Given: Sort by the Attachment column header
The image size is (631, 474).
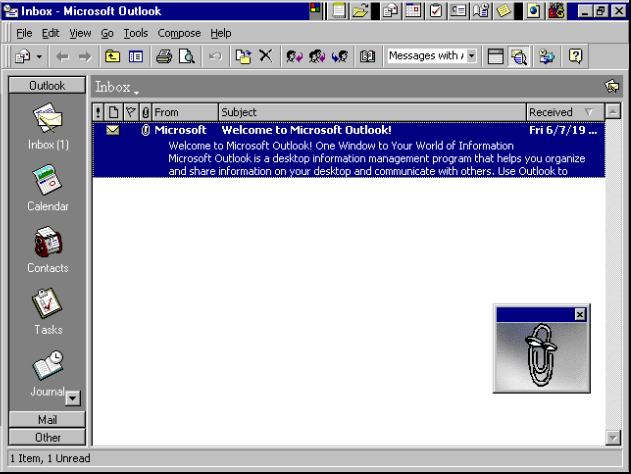Looking at the screenshot, I should 145,112.
